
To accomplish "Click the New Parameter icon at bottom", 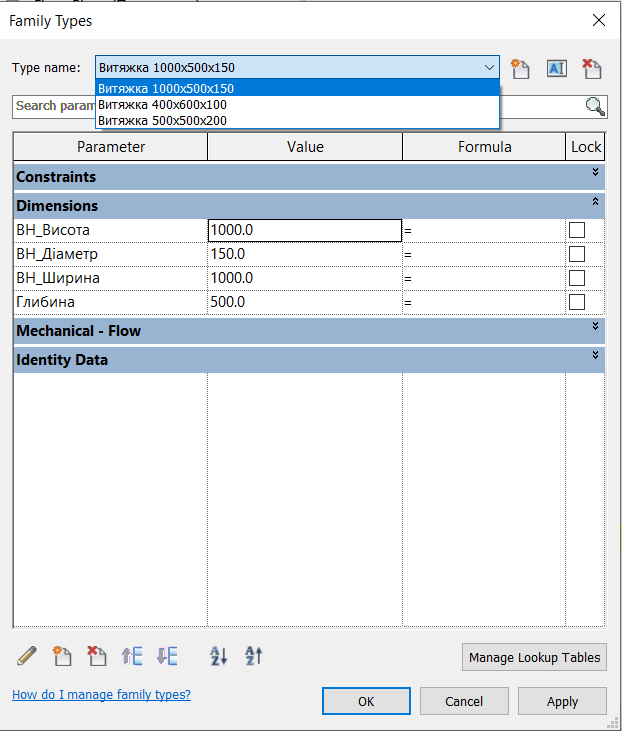I will [x=62, y=656].
